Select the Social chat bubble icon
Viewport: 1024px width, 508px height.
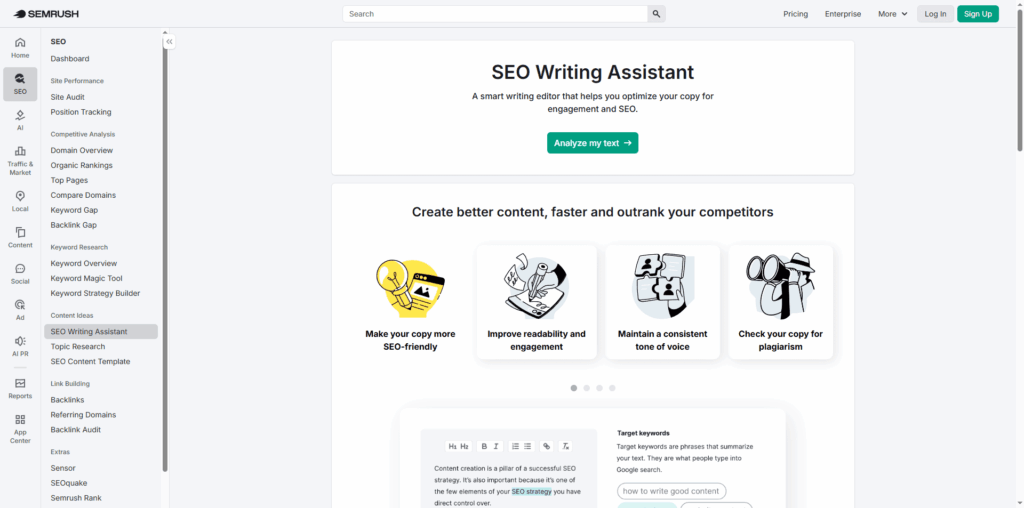(x=20, y=269)
